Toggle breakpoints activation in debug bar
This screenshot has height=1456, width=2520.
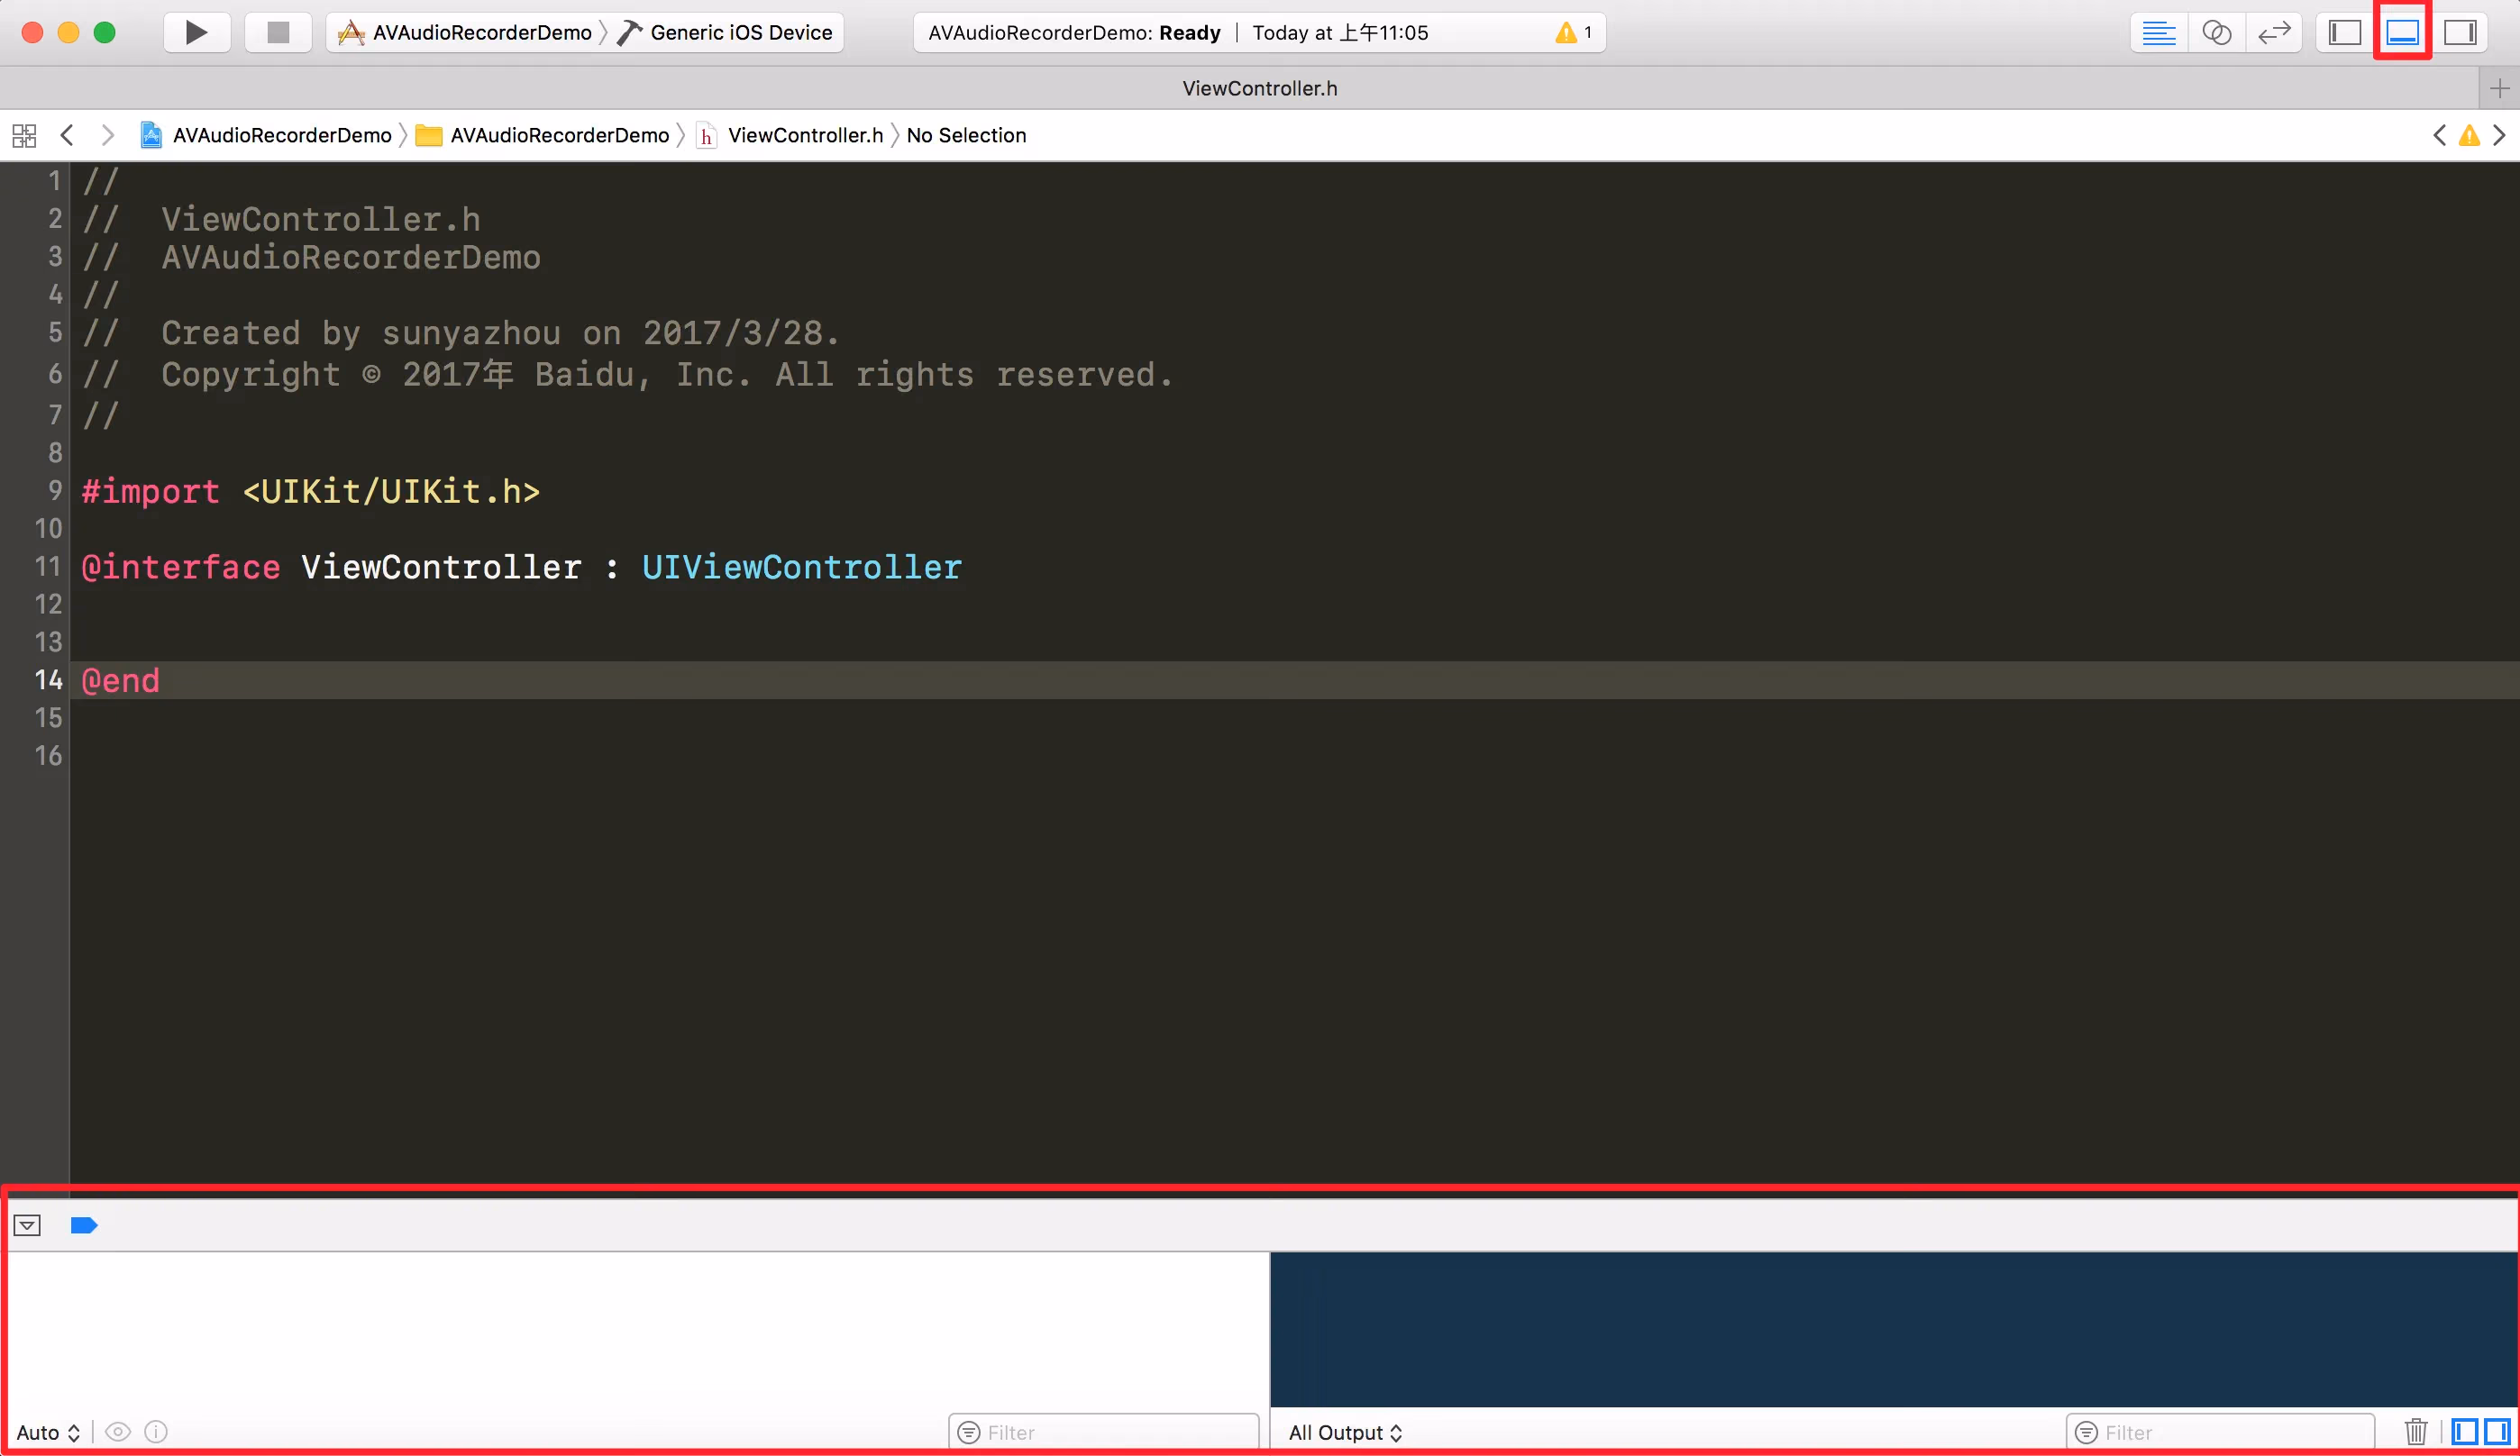click(84, 1225)
